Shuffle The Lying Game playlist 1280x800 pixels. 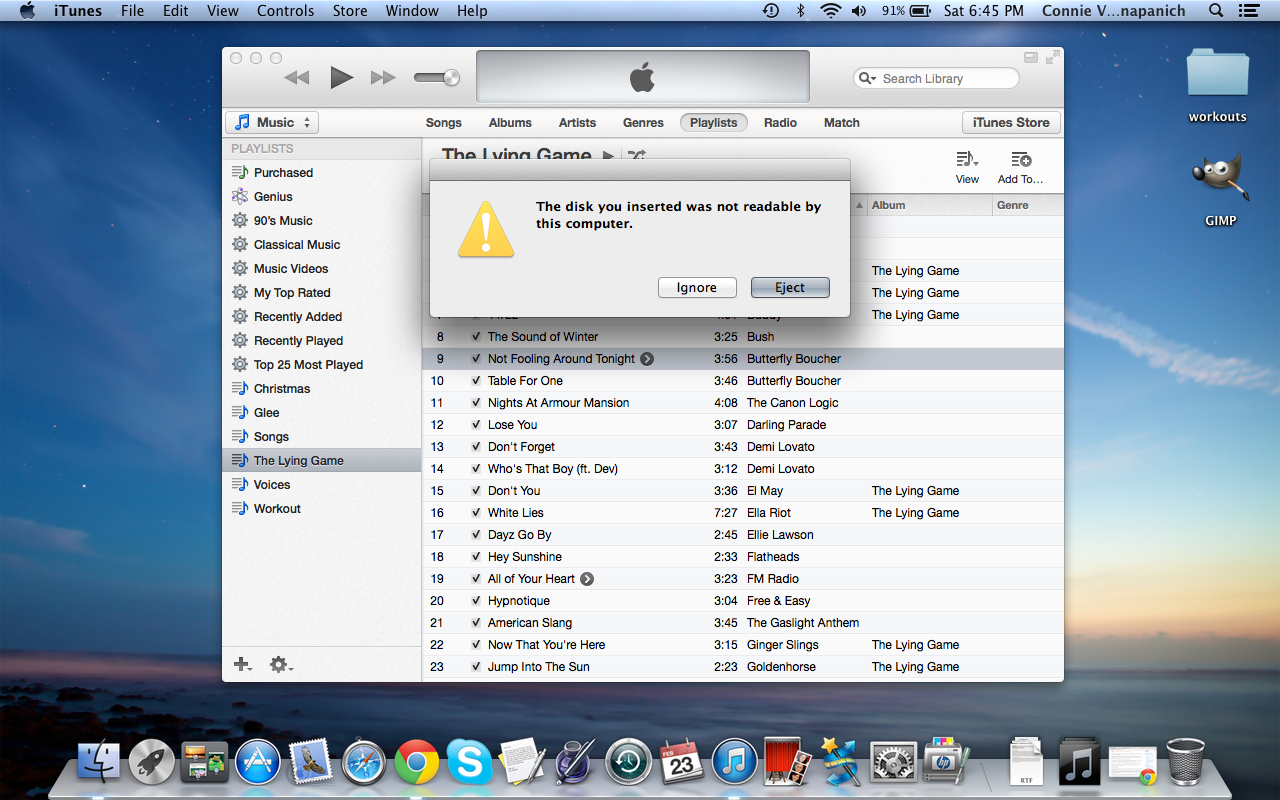tap(636, 156)
